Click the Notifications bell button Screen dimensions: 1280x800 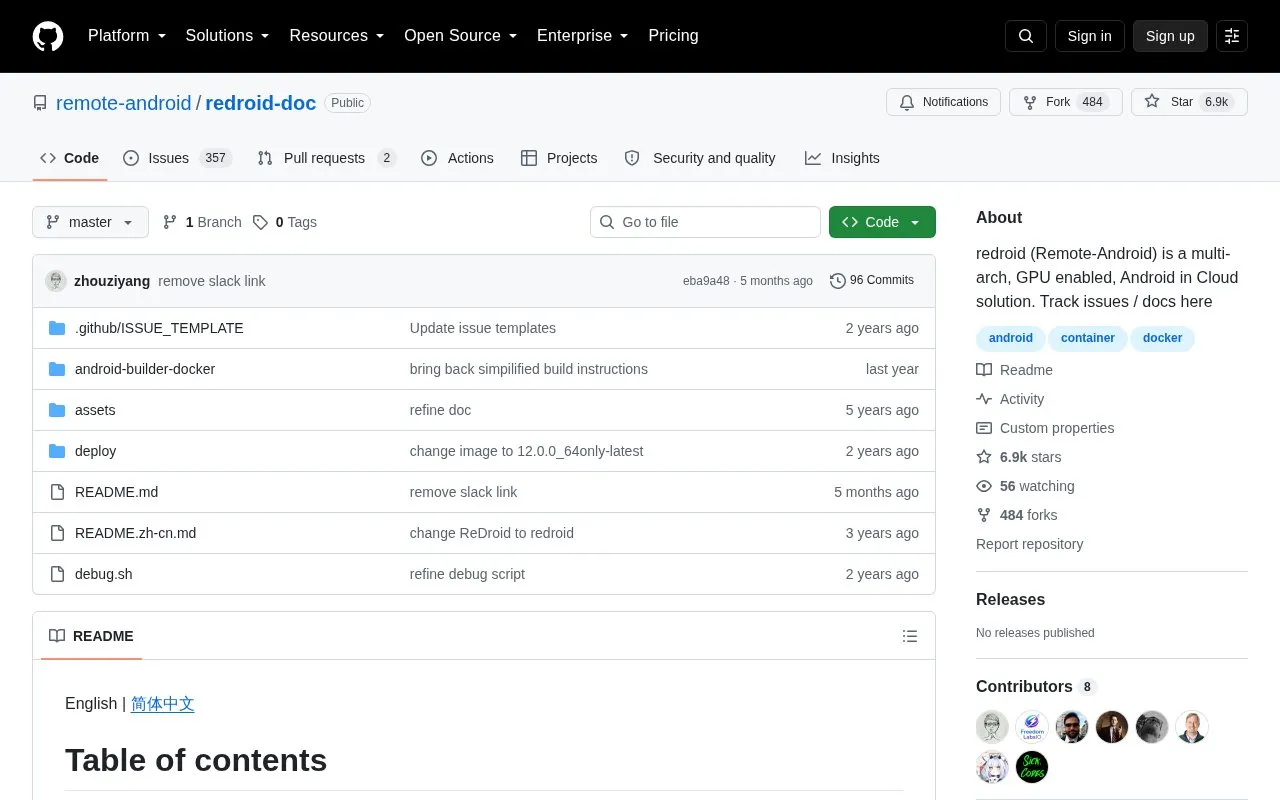pos(943,102)
